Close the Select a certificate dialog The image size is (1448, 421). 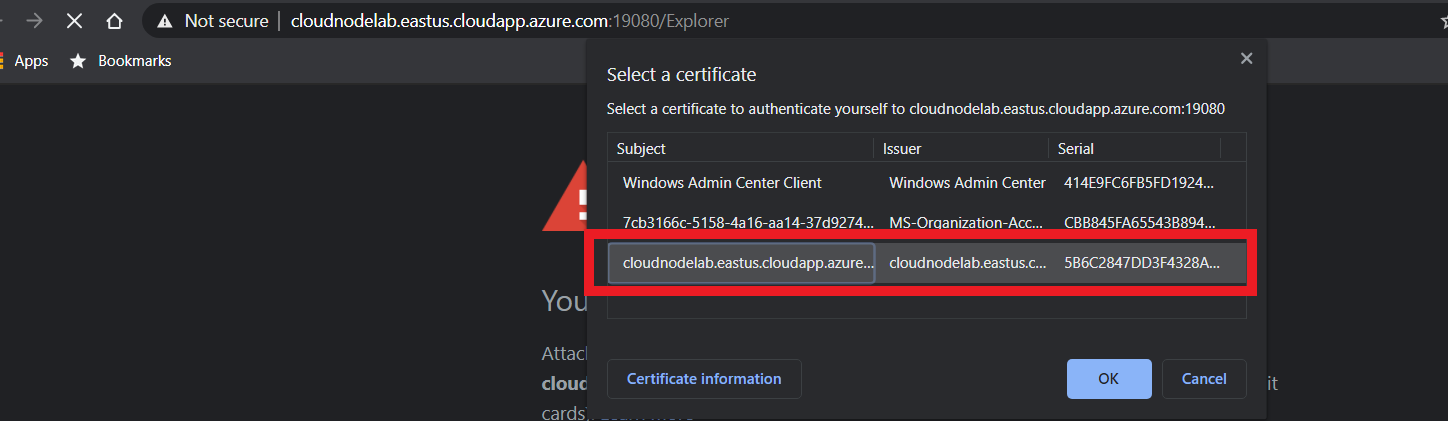point(1246,59)
